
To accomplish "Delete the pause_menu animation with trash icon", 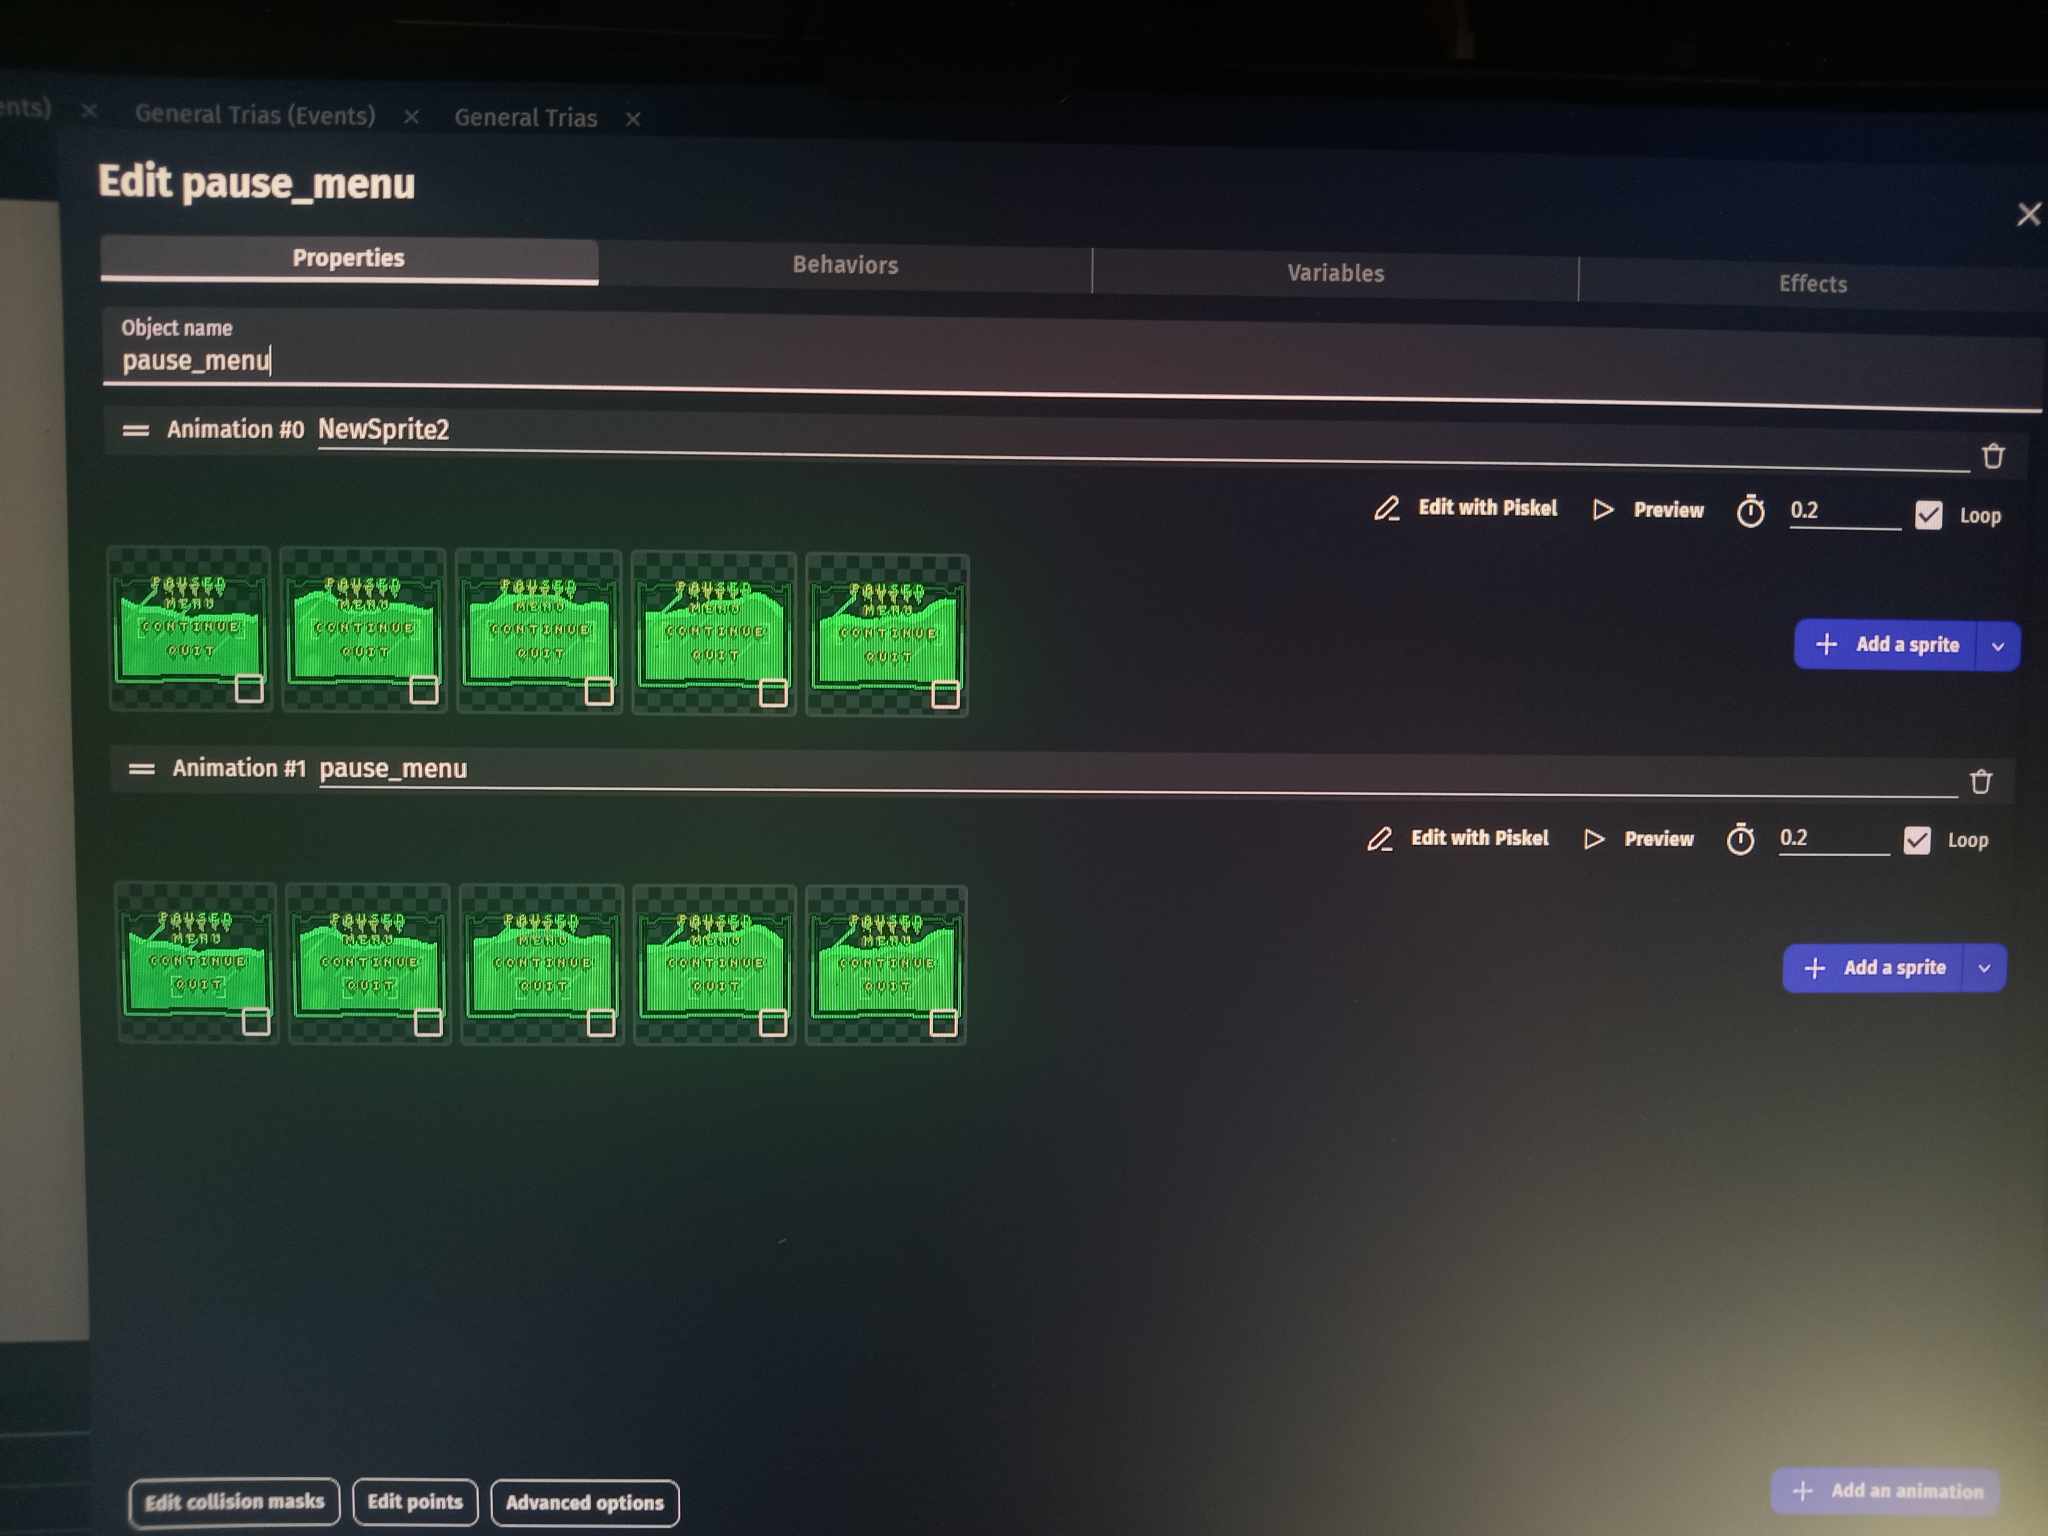I will 1981,782.
